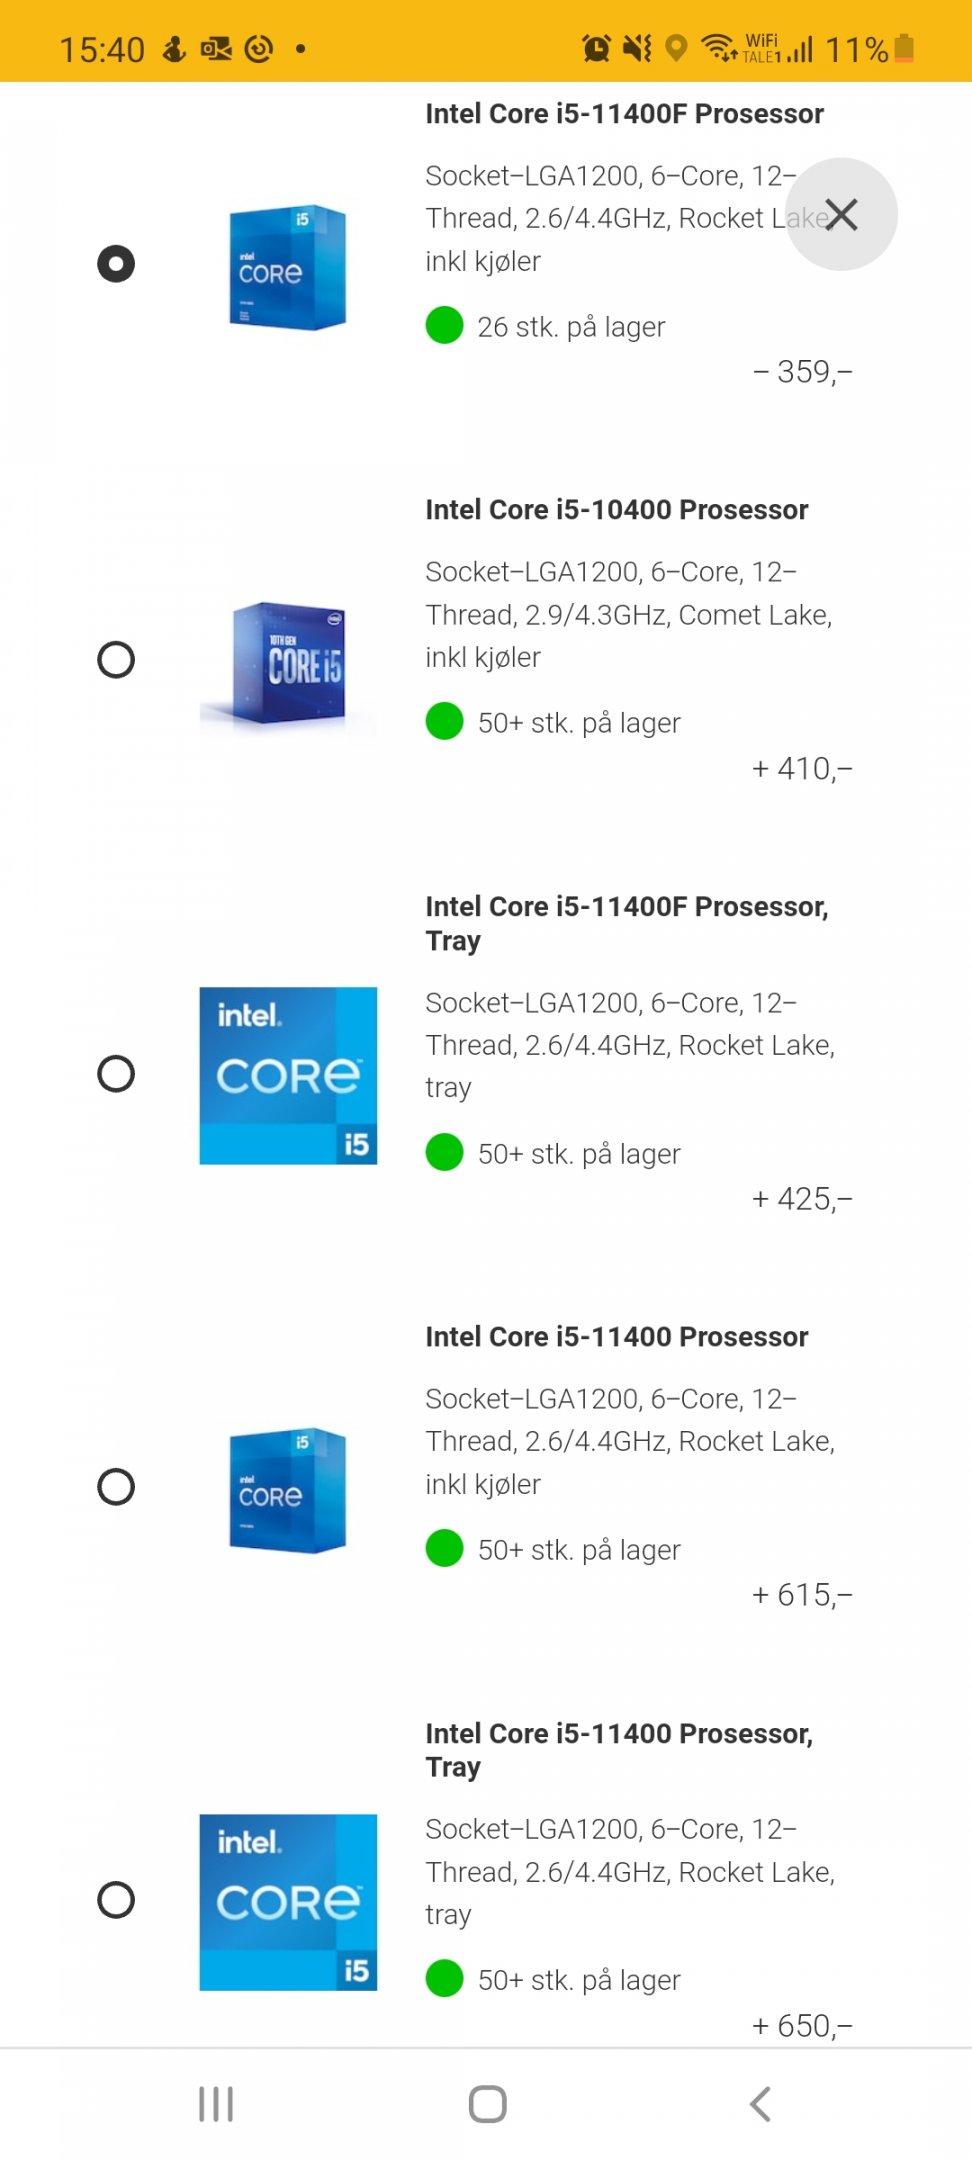Tap the 10th Gen Core i5 box image
972x2160 pixels.
tap(289, 663)
